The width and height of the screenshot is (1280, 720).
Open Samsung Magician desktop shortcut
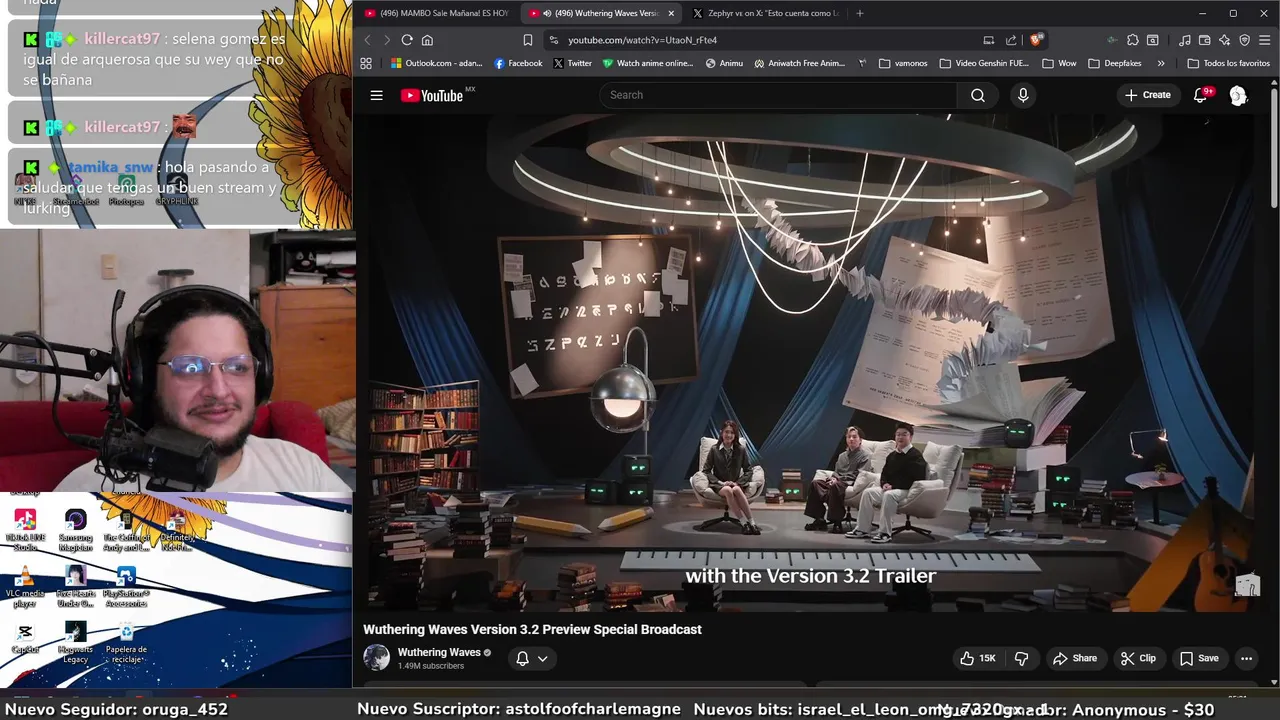[x=75, y=530]
